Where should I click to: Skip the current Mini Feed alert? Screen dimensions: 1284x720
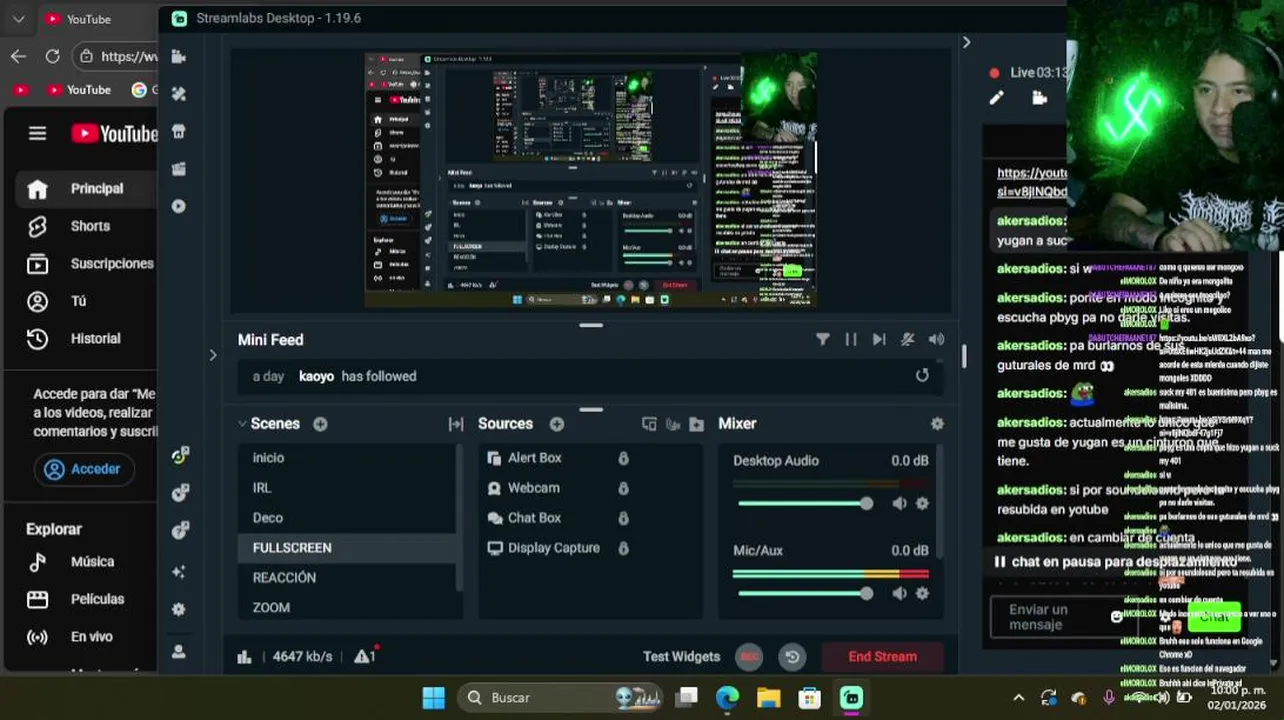(878, 339)
